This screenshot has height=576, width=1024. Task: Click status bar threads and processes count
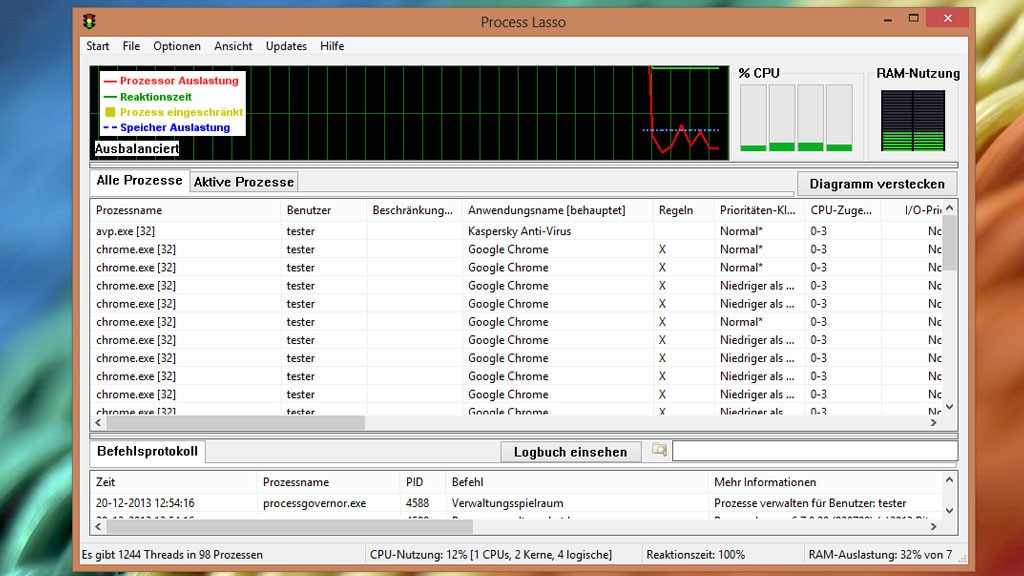(x=172, y=554)
